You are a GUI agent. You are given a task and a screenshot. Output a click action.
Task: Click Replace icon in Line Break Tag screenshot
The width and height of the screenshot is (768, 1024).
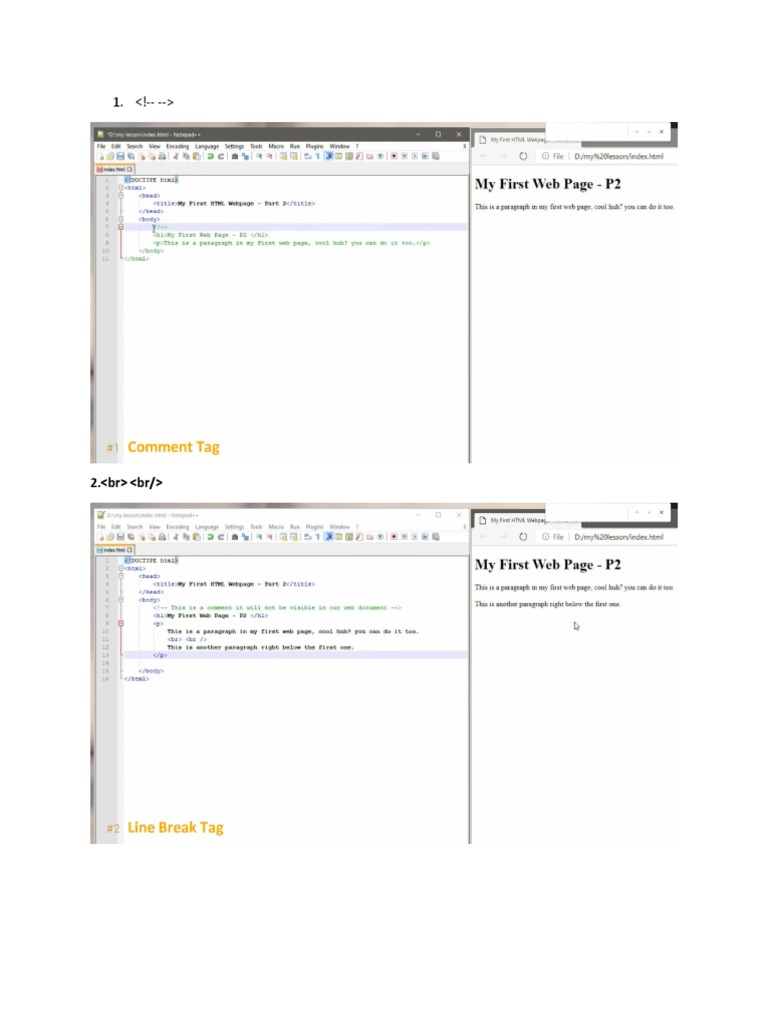246,537
